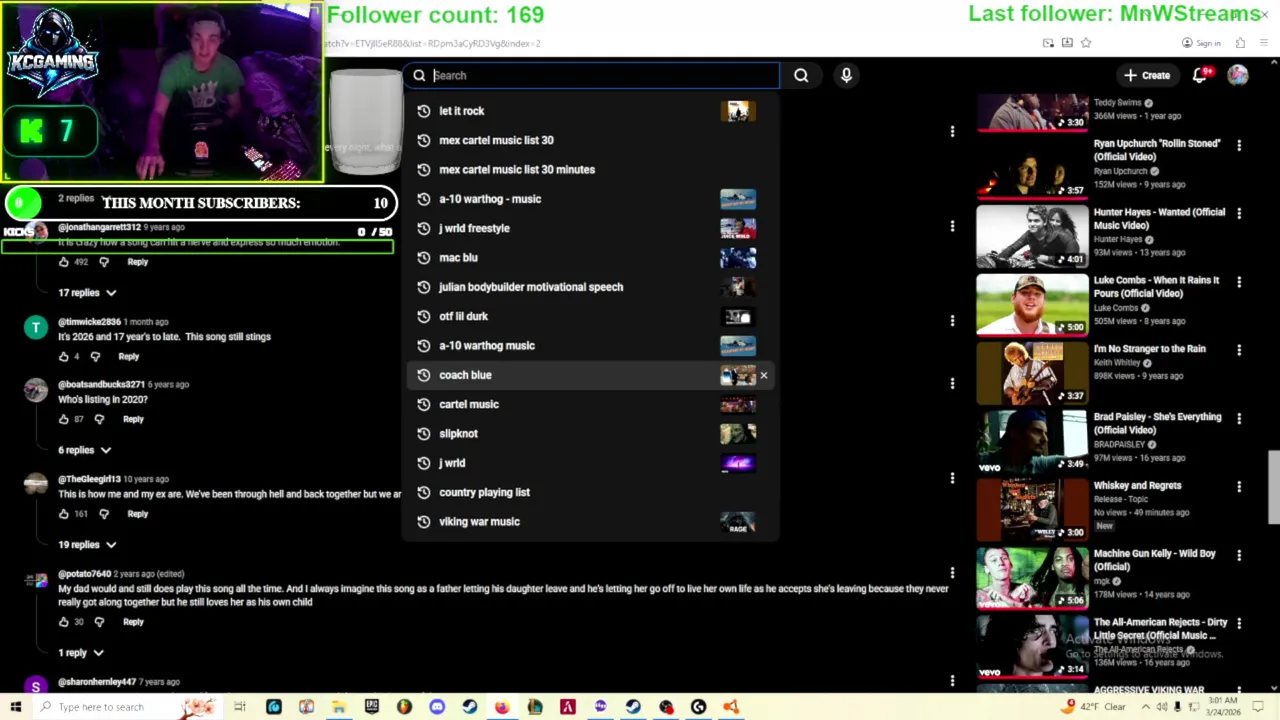Viewport: 1280px width, 720px height.
Task: Open options for Whiskey and Regrets video
Action: pos(1239,487)
